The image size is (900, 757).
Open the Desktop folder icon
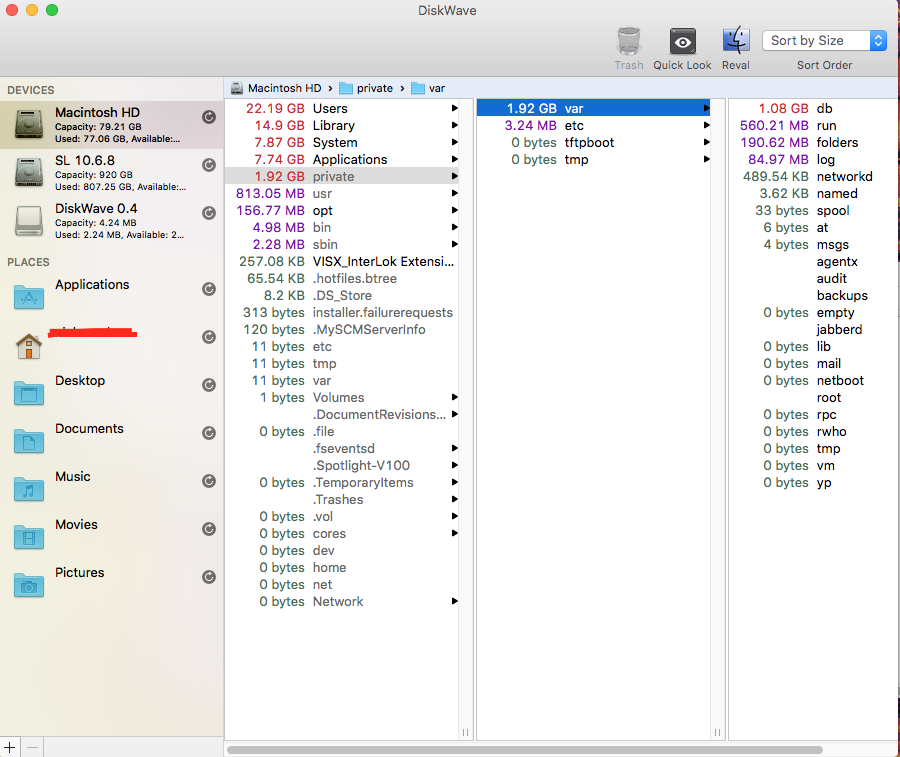(29, 393)
